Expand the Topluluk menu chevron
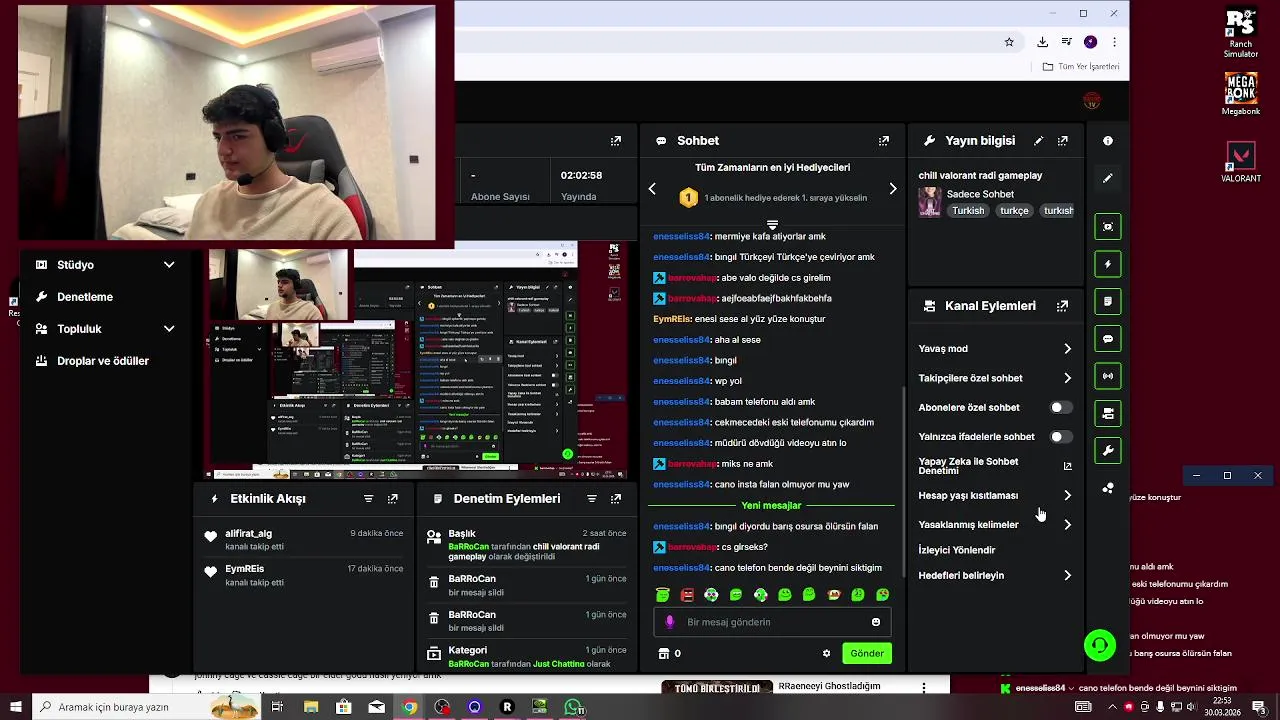This screenshot has width=1280, height=720. tap(169, 329)
